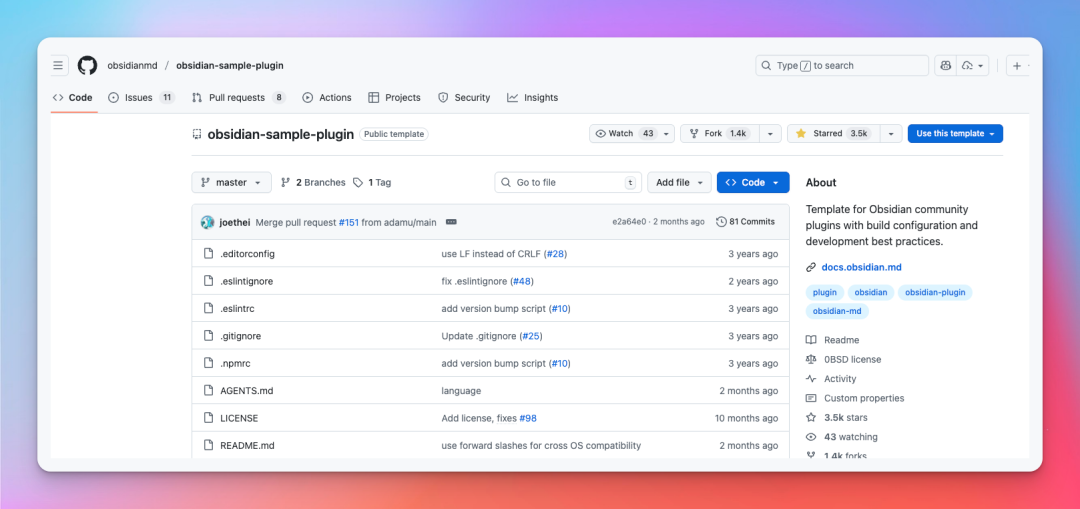Click the README.md file icon
Image resolution: width=1080 pixels, height=509 pixels.
click(209, 446)
